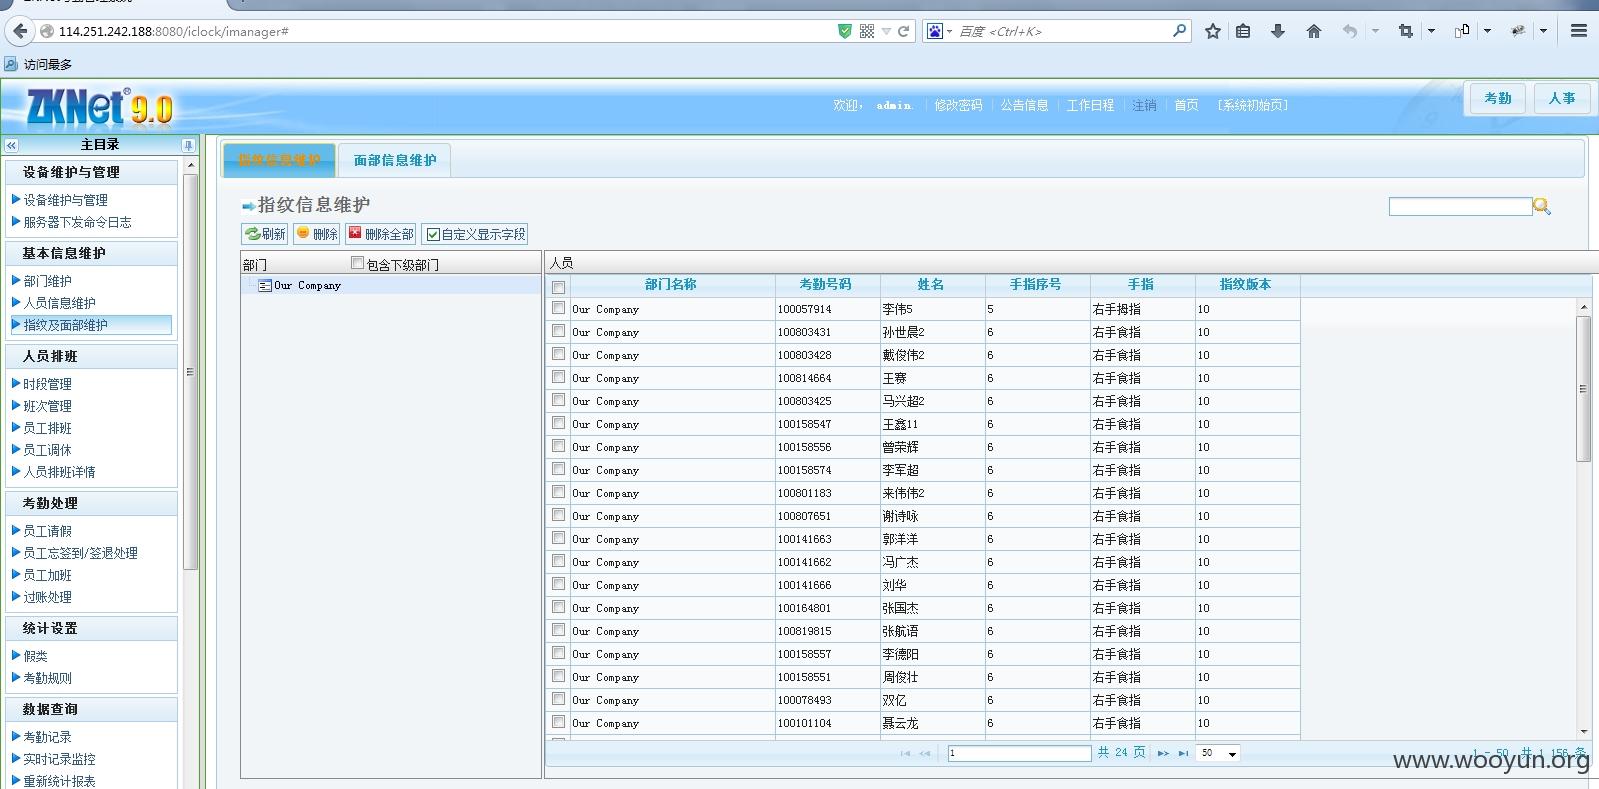The height and width of the screenshot is (789, 1599).
Task: Open the 公告信息 link
Action: coord(1024,105)
